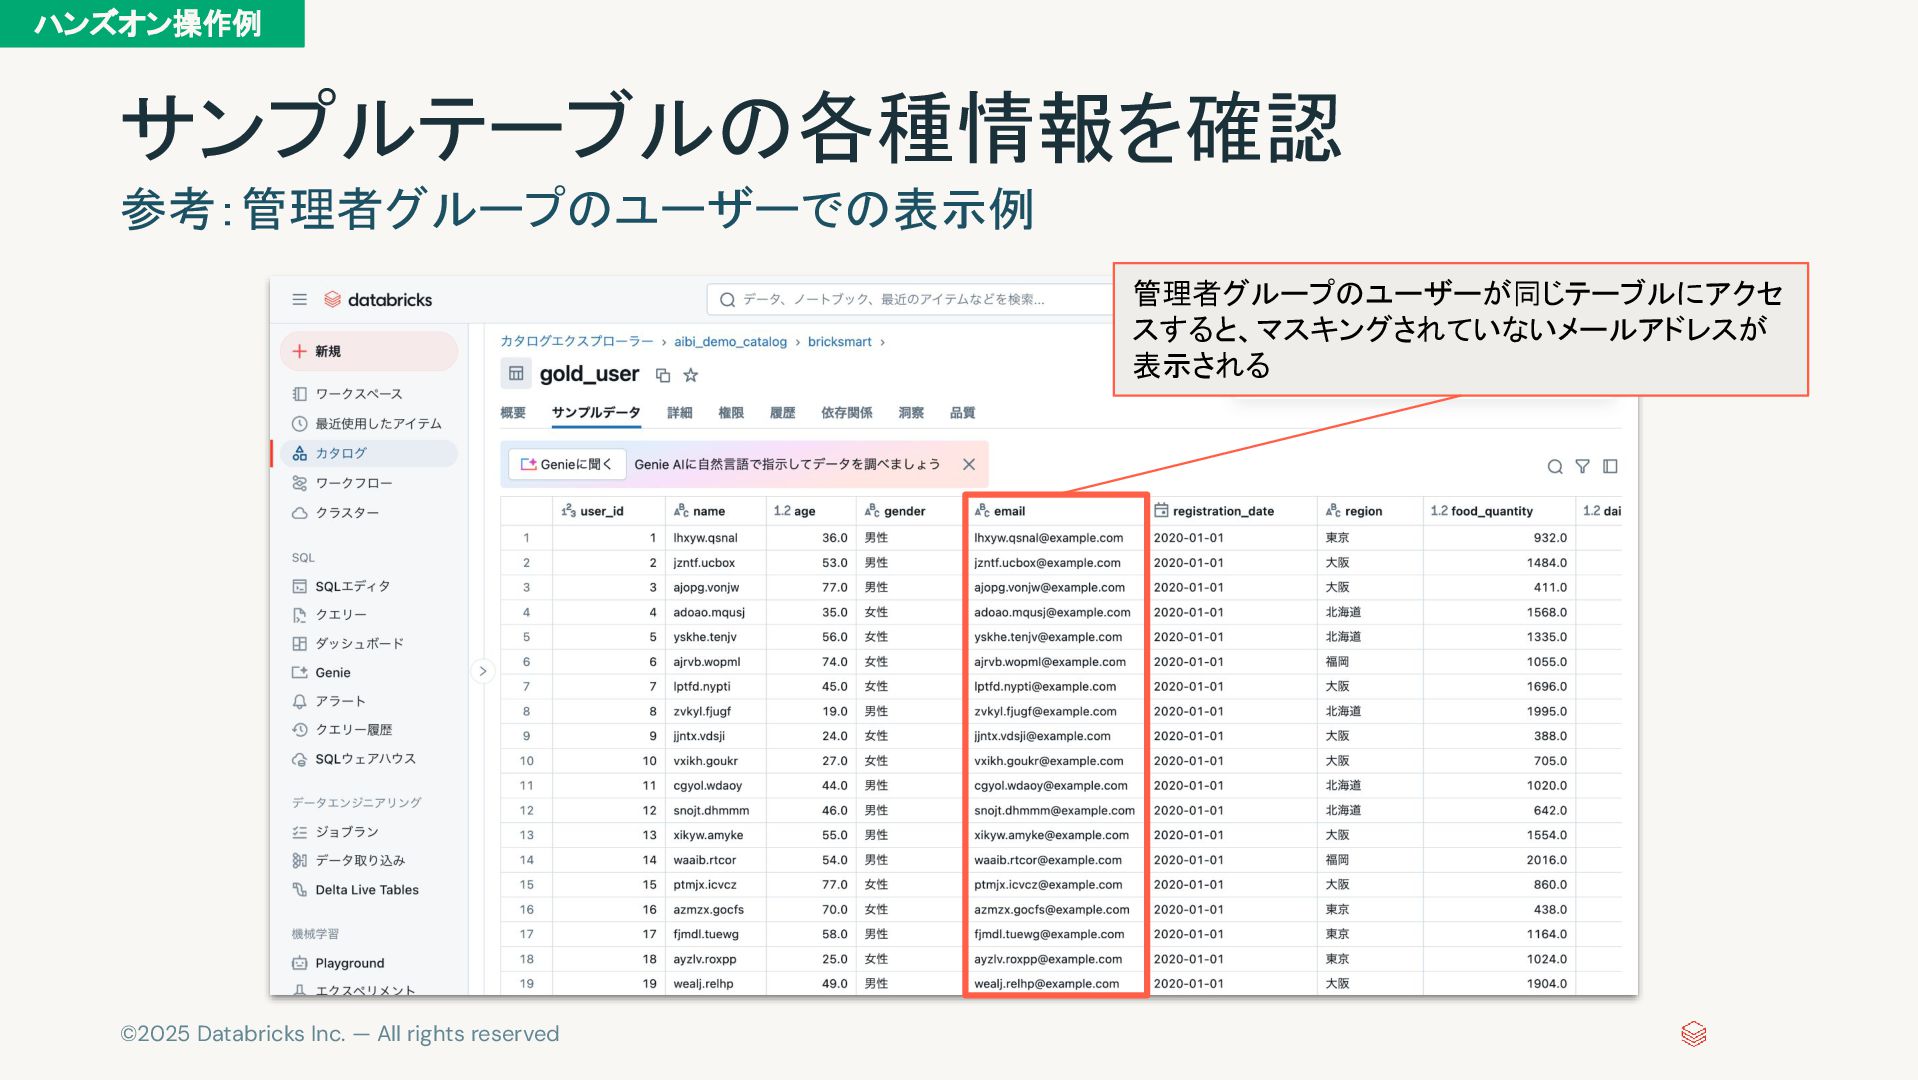
Task: Click the ワークスペース sidebar icon
Action: [x=299, y=394]
